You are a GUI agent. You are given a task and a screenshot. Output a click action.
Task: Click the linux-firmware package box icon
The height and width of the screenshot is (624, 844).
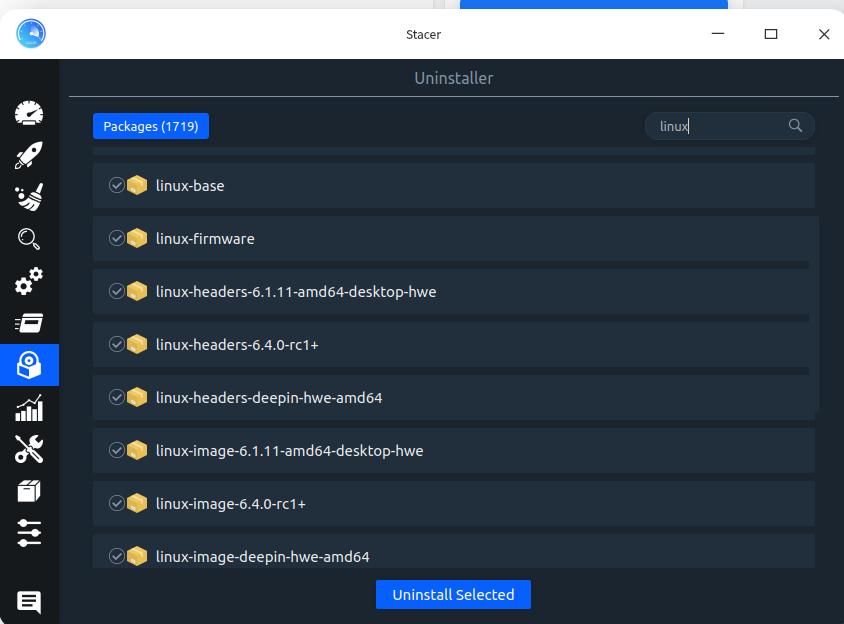pos(137,238)
